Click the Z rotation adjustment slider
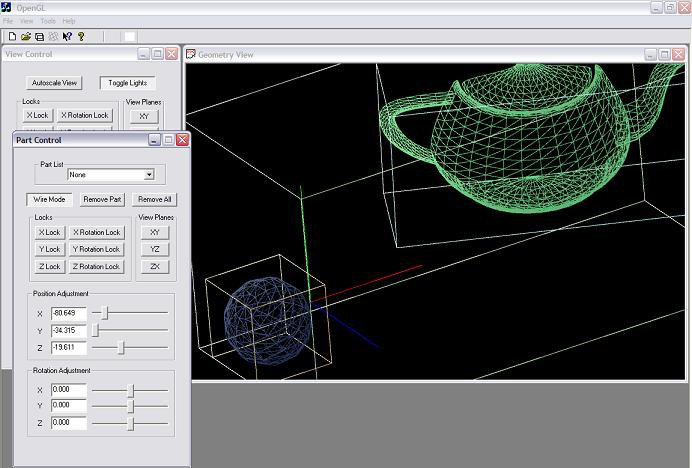 (130, 423)
